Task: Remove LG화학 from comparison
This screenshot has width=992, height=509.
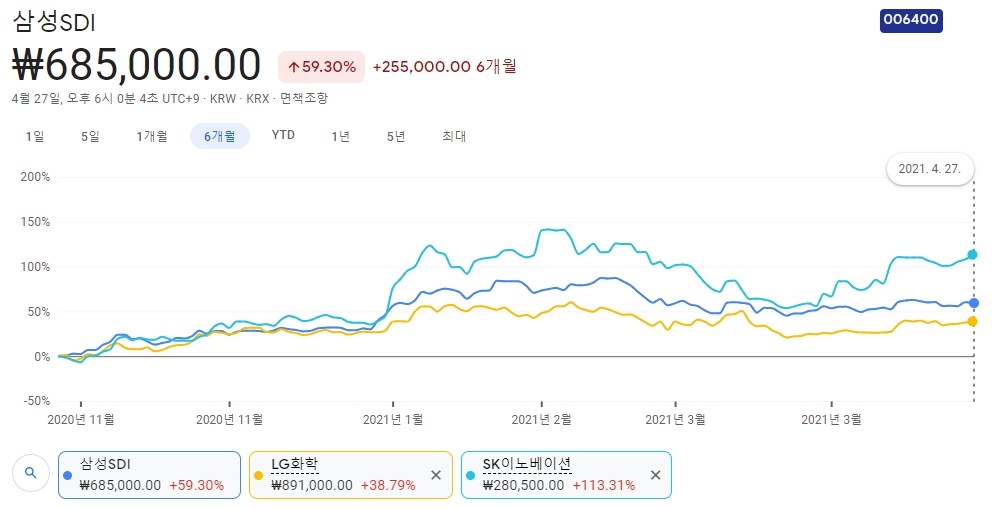Action: pos(436,475)
